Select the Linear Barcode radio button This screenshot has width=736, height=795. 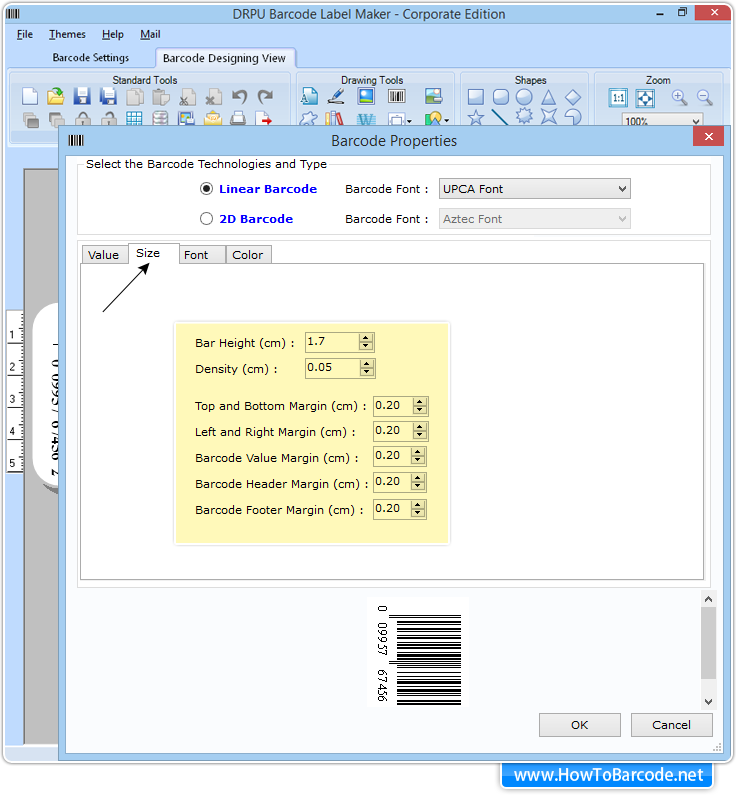coord(206,189)
